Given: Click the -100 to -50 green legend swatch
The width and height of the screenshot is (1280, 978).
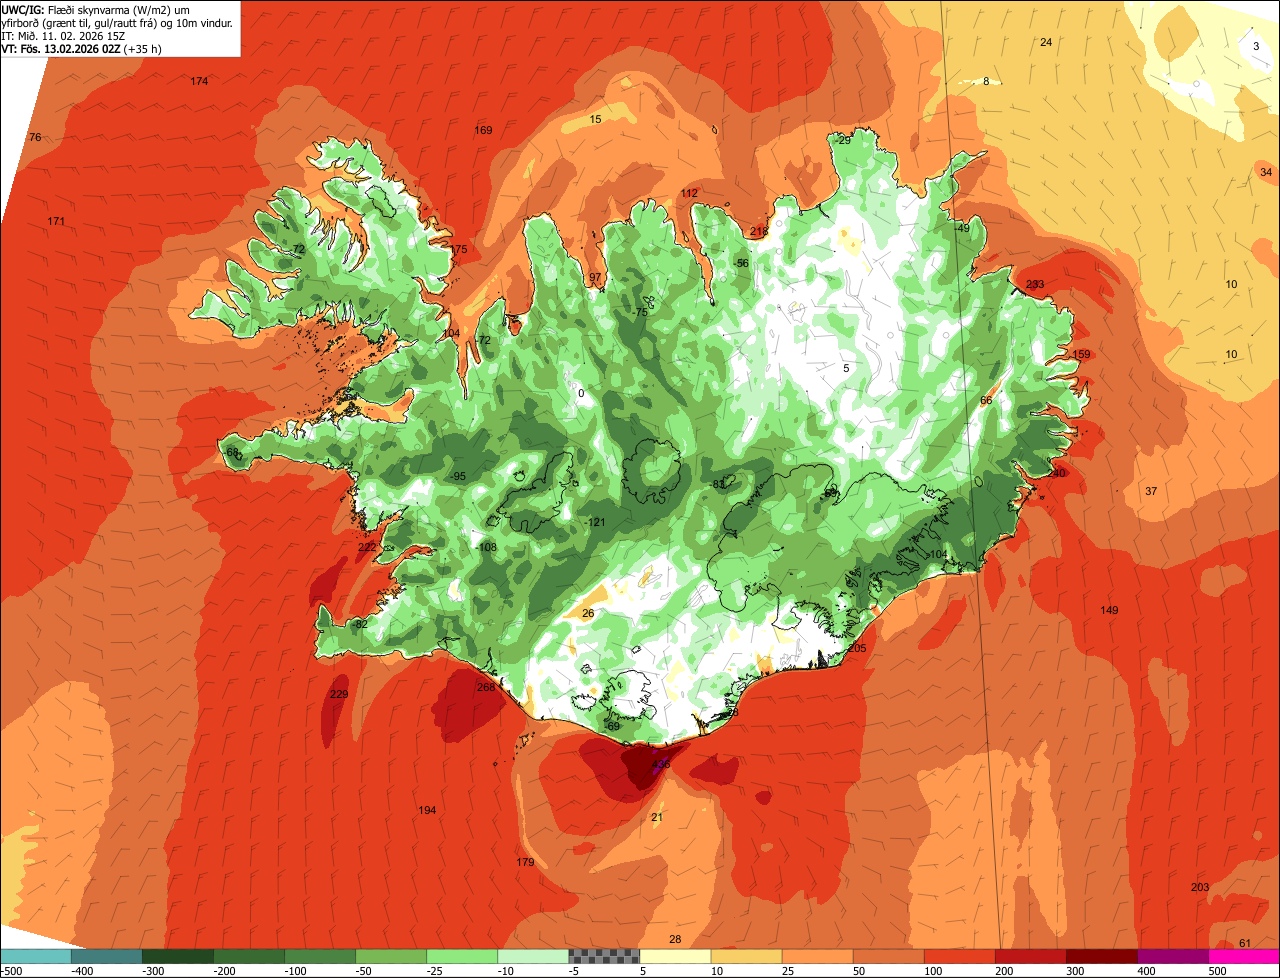Looking at the screenshot, I should (319, 956).
